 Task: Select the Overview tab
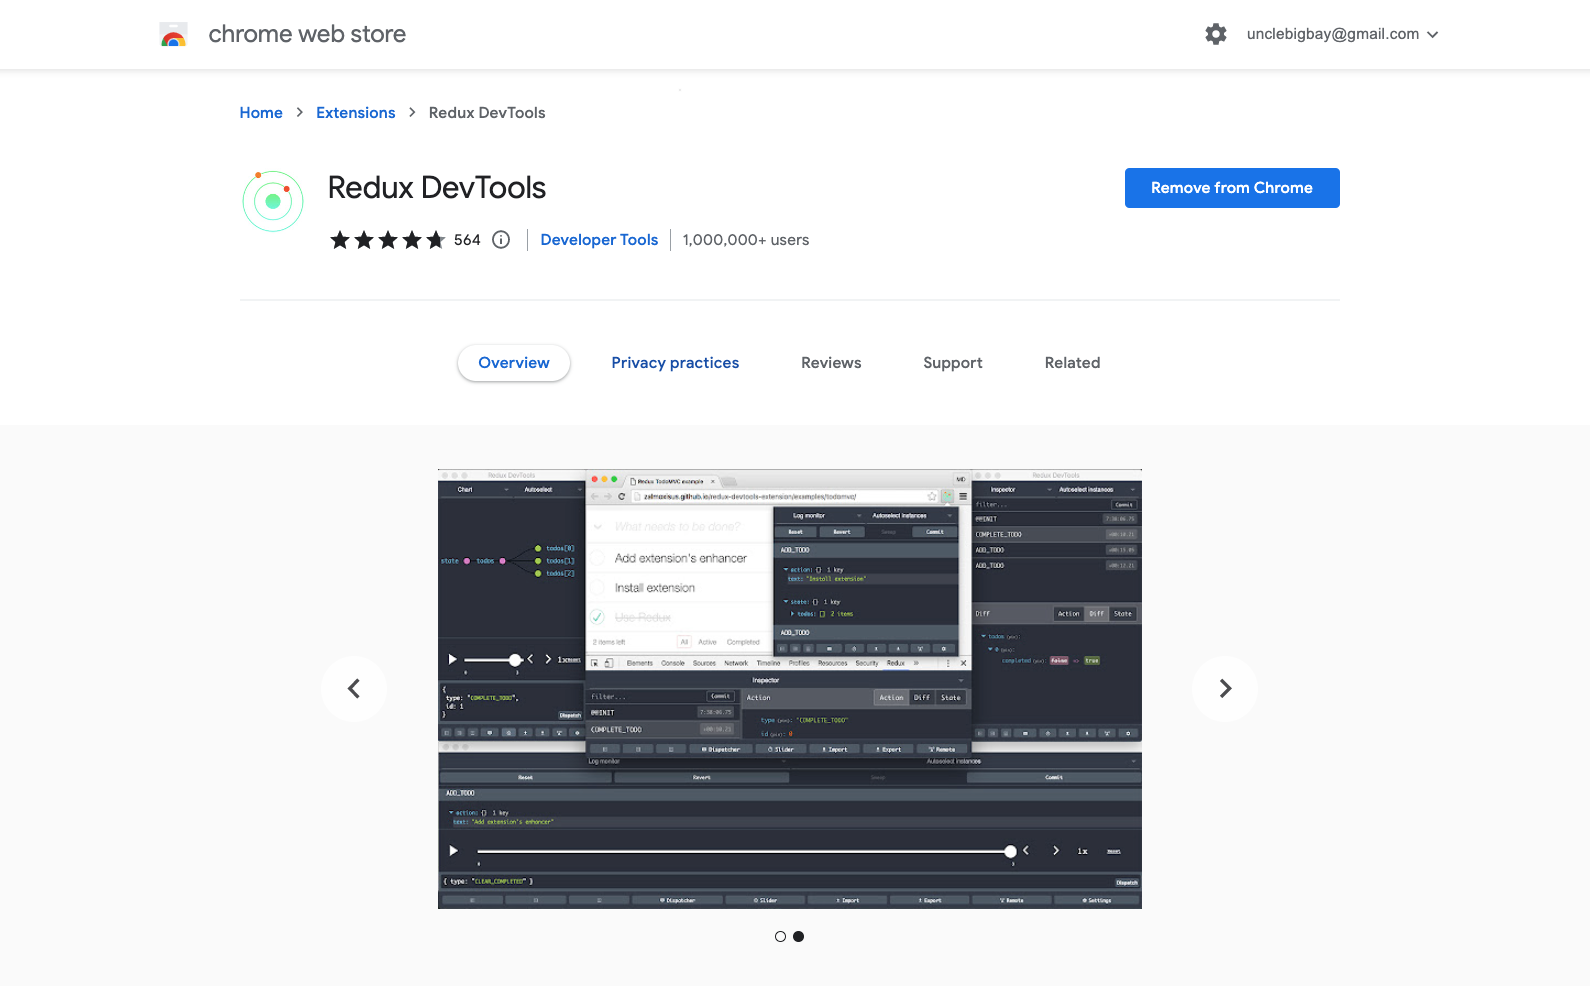pyautogui.click(x=514, y=363)
